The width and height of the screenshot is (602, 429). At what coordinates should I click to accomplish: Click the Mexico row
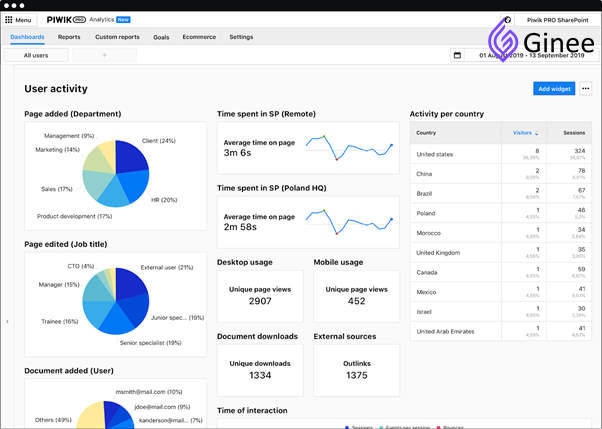pyautogui.click(x=501, y=292)
